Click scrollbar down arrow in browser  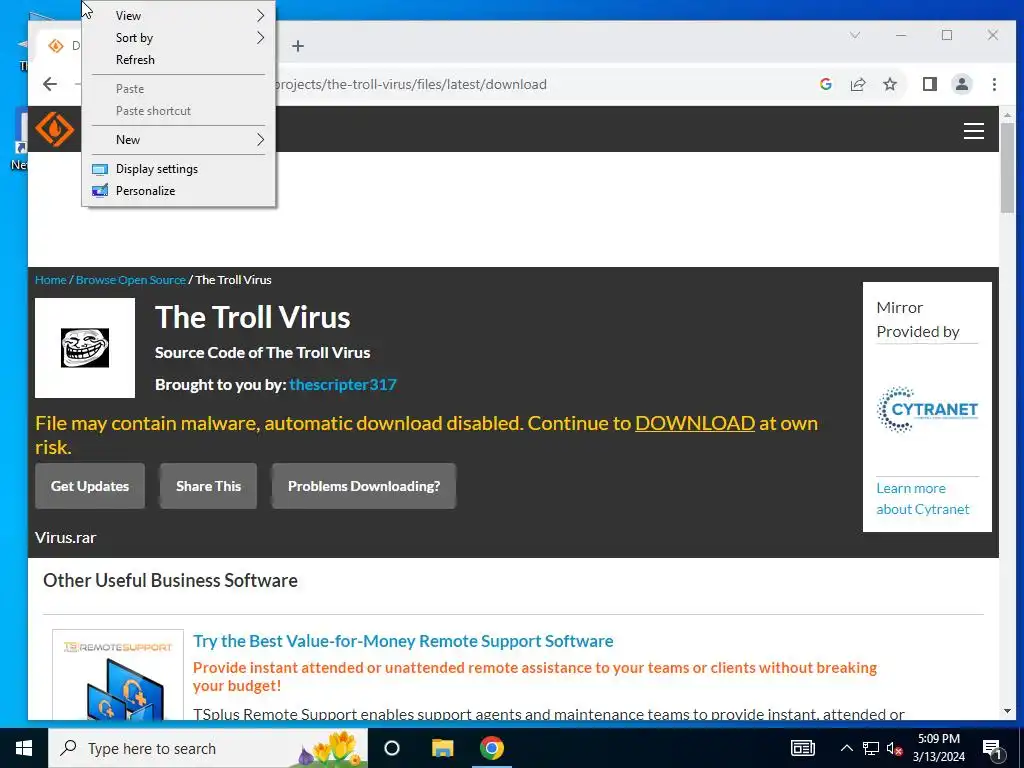pyautogui.click(x=1007, y=711)
